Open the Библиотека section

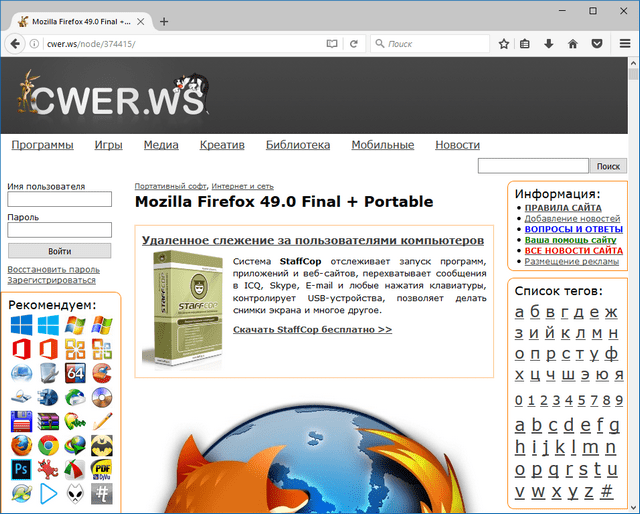(298, 145)
